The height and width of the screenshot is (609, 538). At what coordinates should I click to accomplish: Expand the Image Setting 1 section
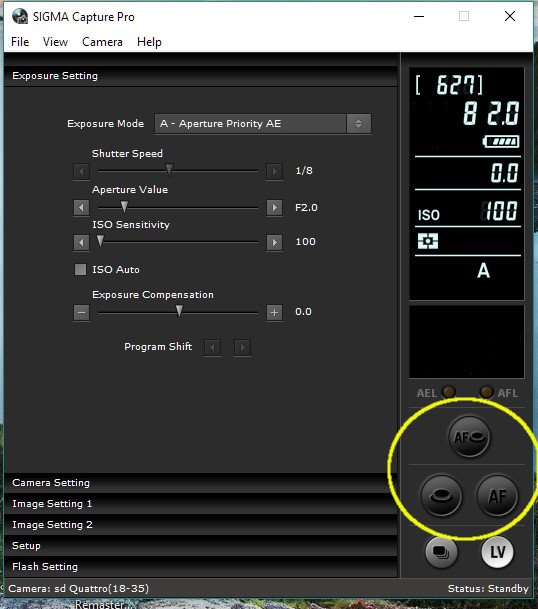[x=200, y=504]
